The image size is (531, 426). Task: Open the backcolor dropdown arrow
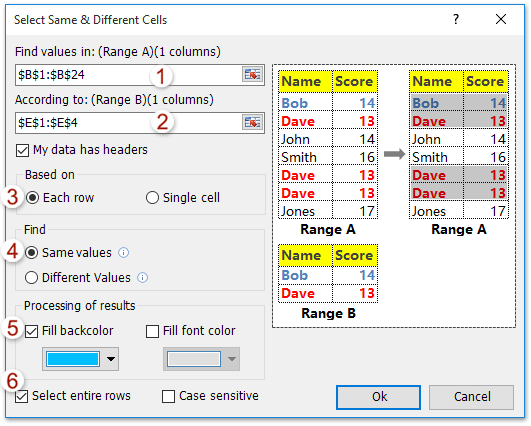[111, 359]
